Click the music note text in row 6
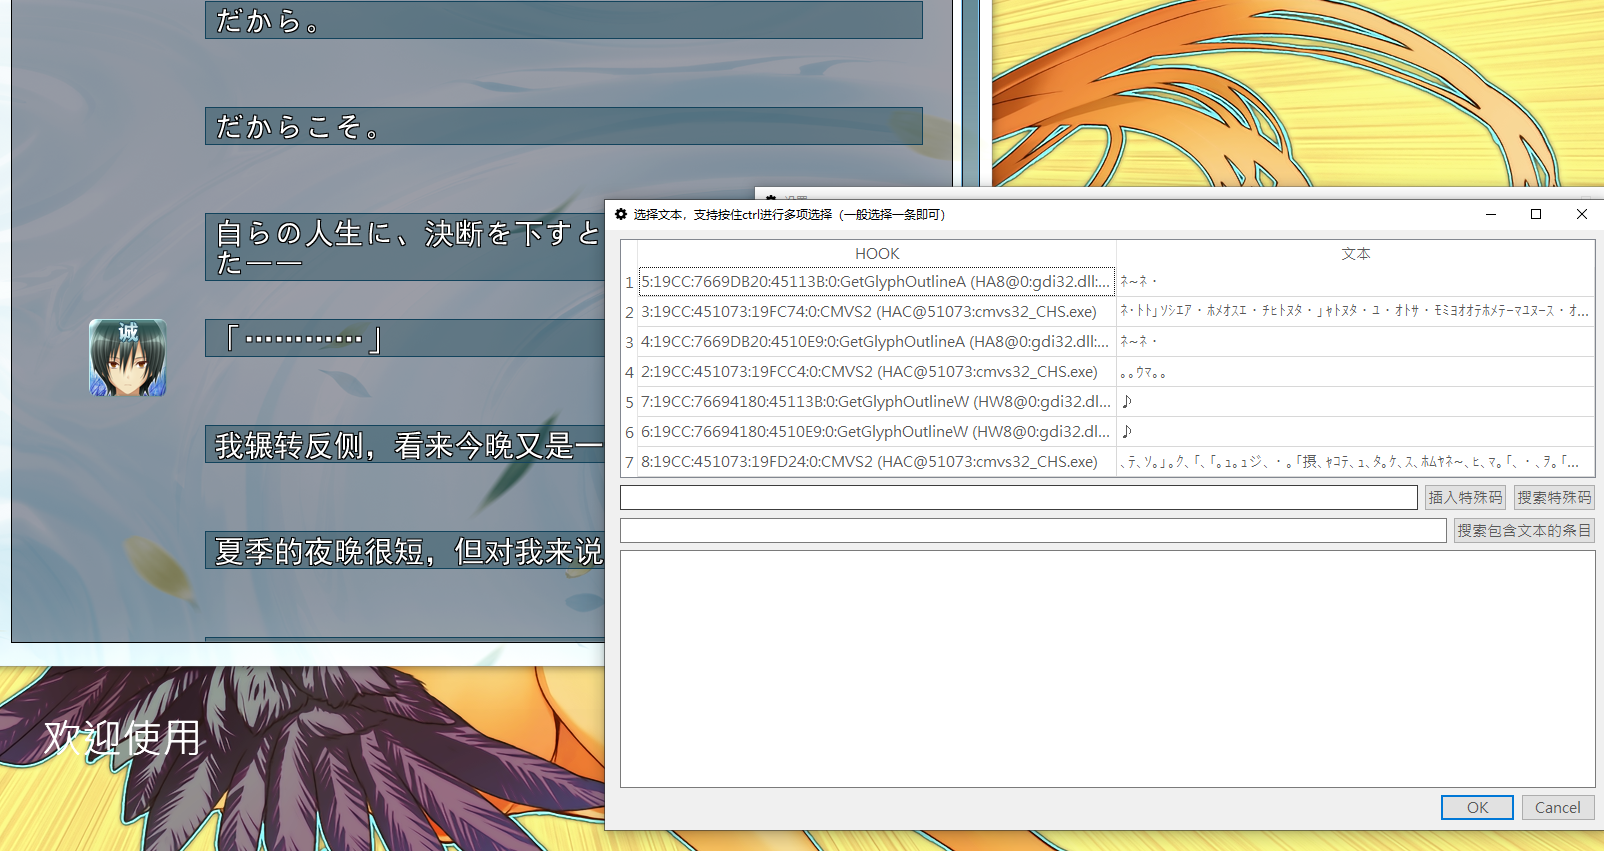The image size is (1604, 851). (x=1127, y=432)
